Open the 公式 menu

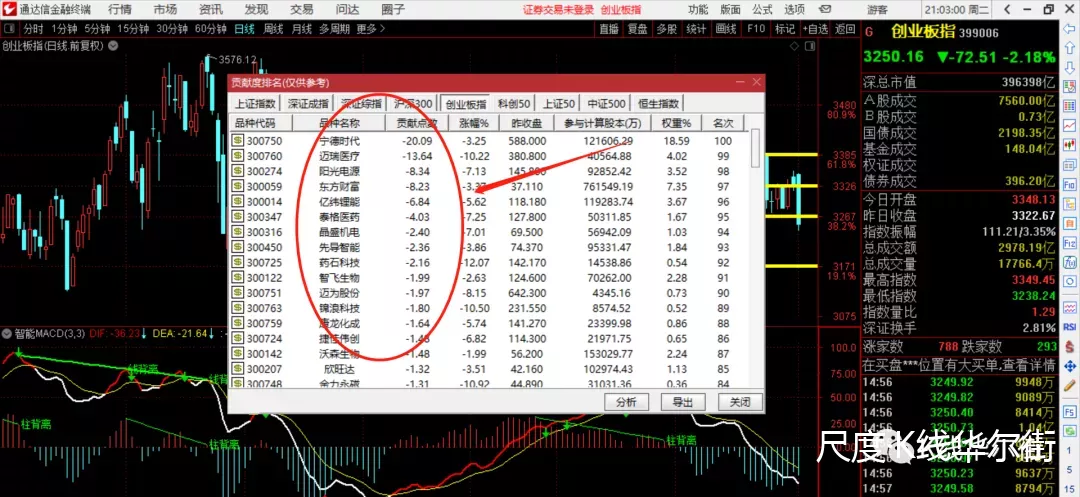762,10
